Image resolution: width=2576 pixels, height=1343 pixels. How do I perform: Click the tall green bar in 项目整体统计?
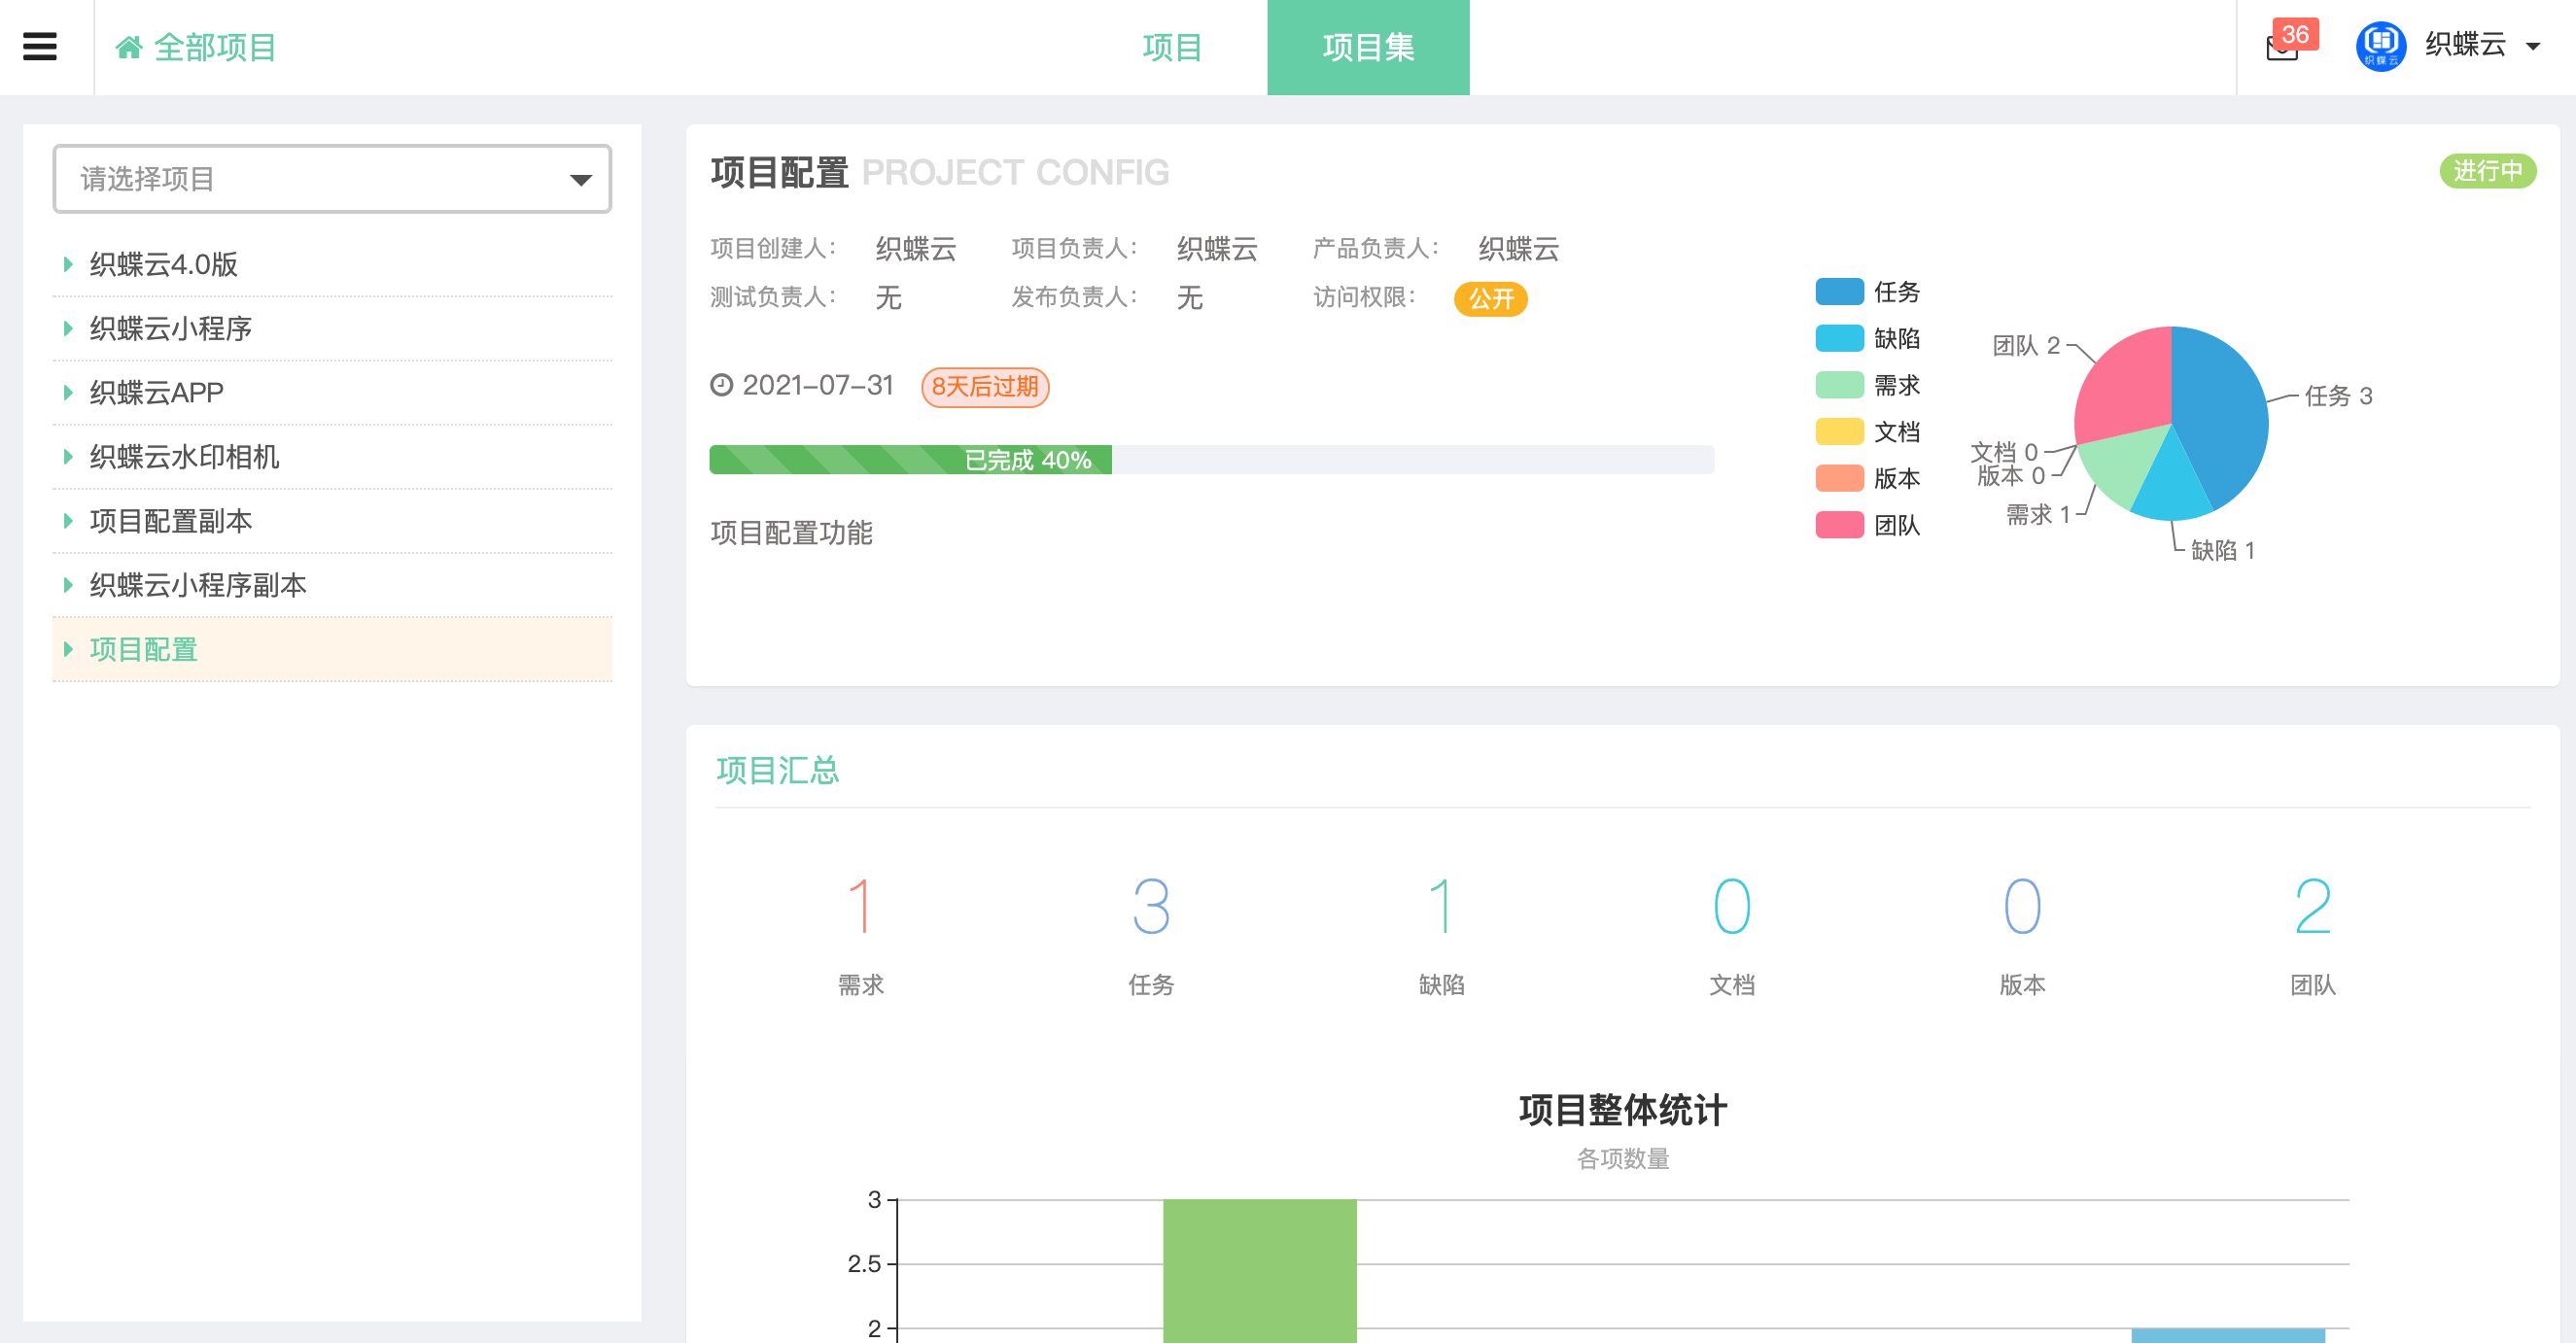(x=1259, y=1270)
